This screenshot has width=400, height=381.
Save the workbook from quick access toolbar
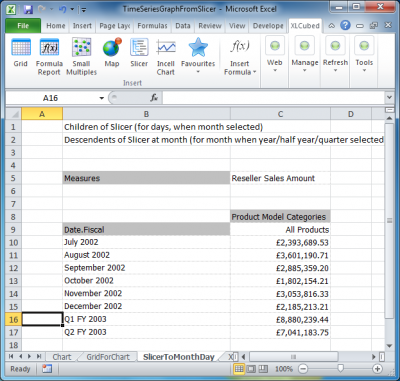click(28, 9)
